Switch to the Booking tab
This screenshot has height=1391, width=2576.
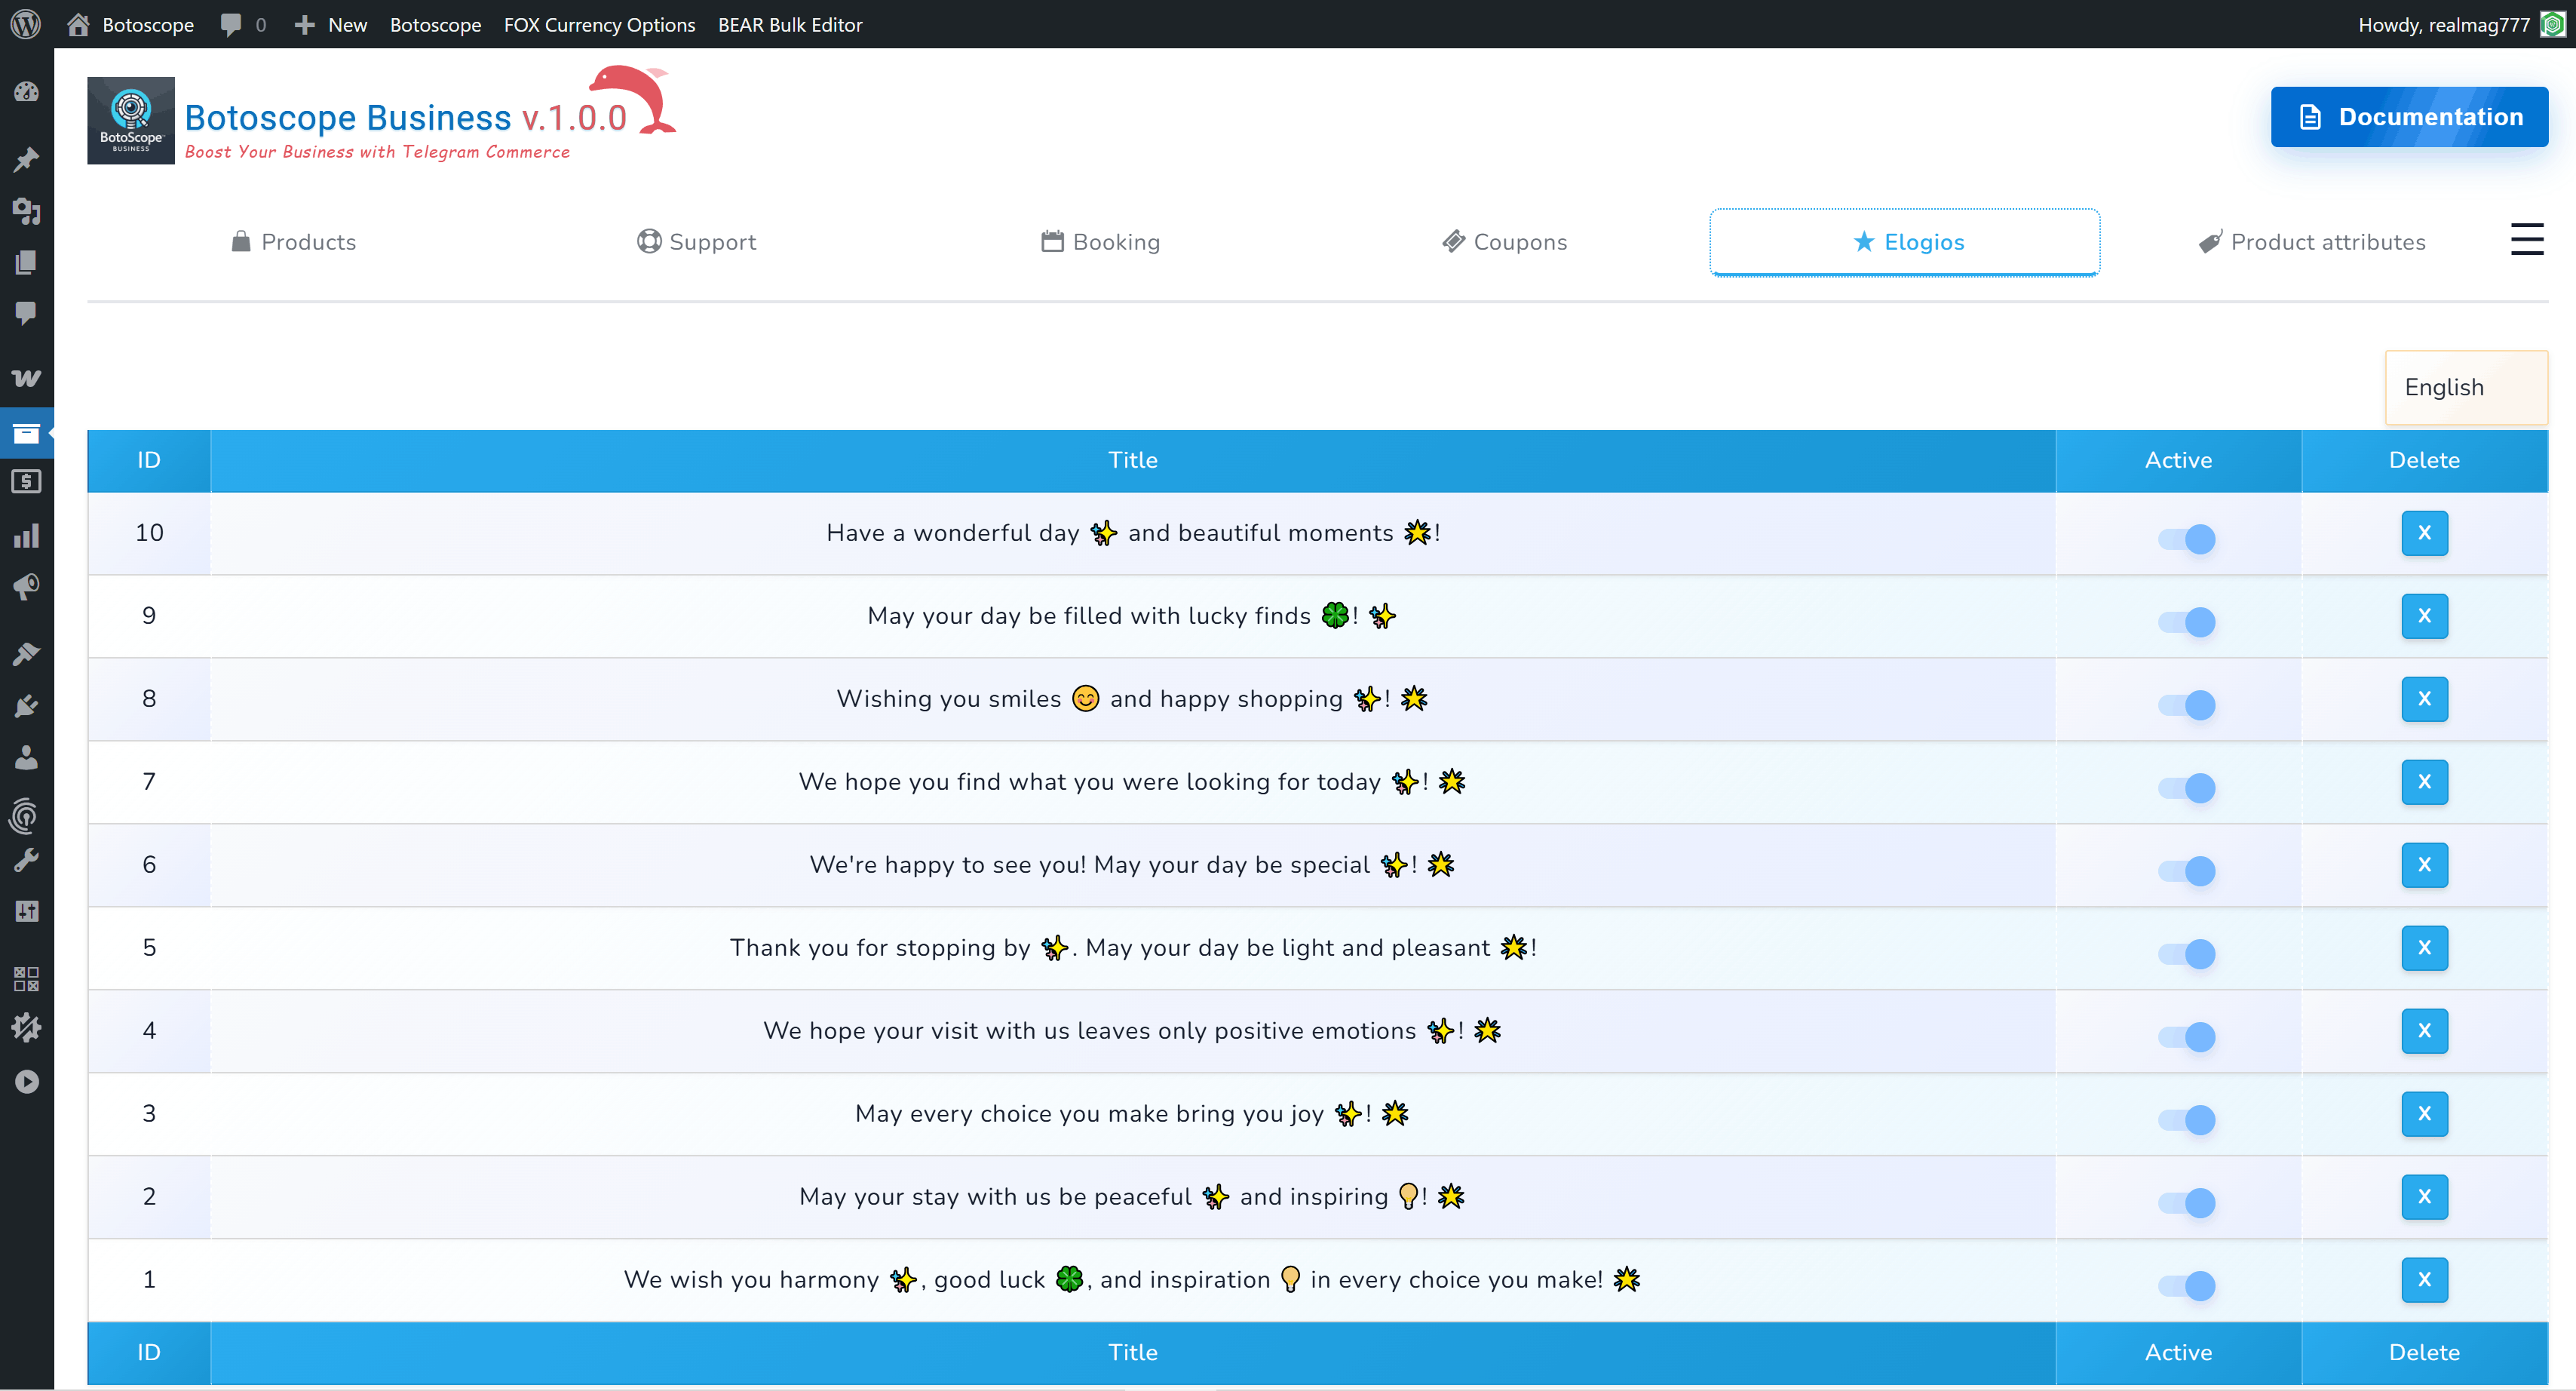[x=1100, y=241]
